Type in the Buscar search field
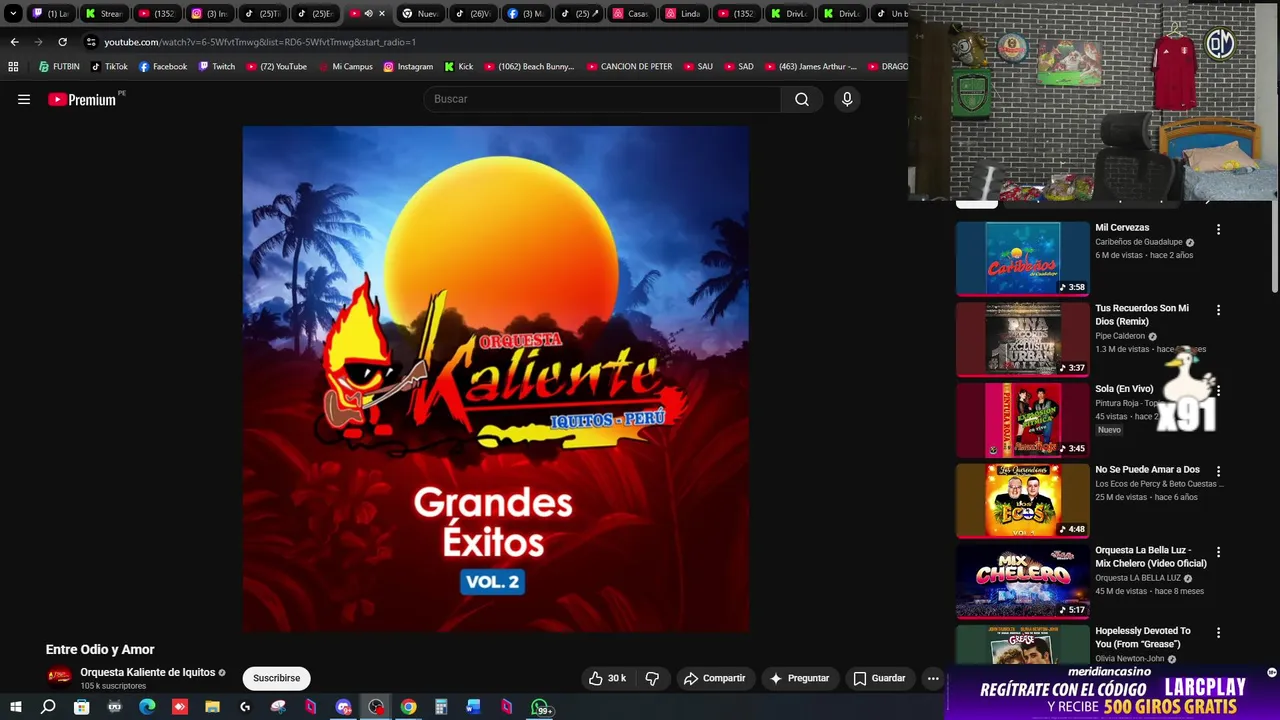 602,99
